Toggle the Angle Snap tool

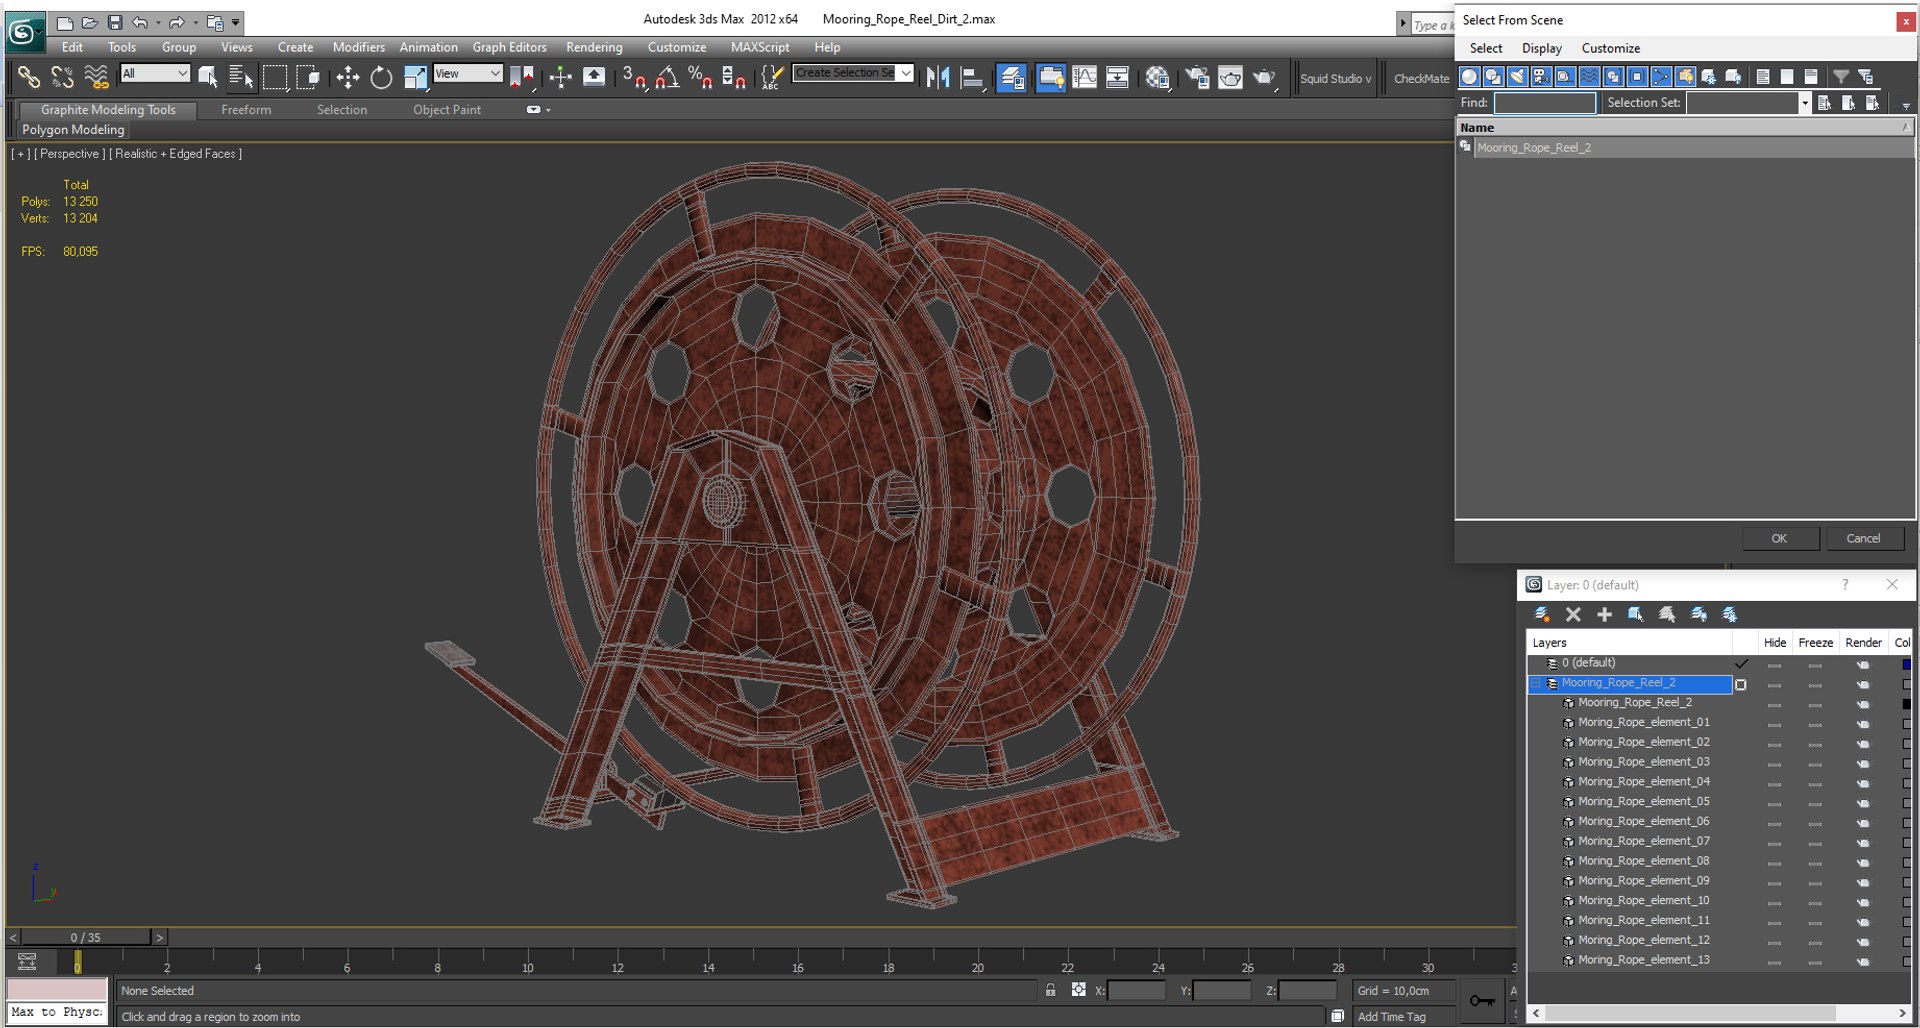(x=667, y=77)
